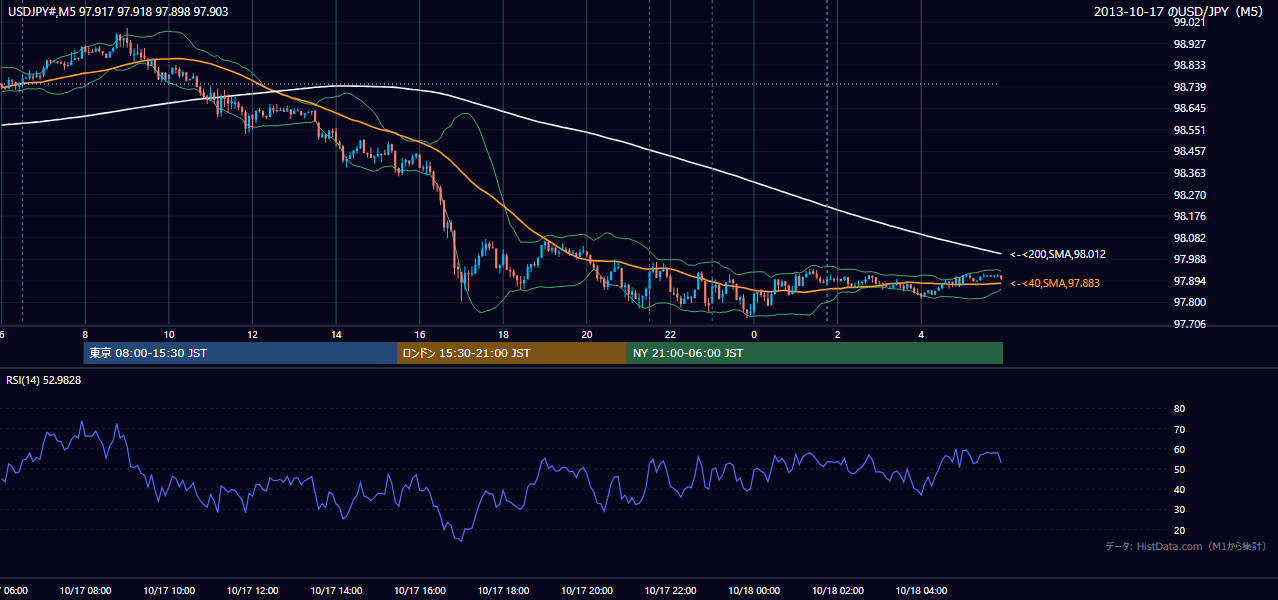Click hour tick 4 under price chart
The height and width of the screenshot is (600, 1278).
pos(921,335)
